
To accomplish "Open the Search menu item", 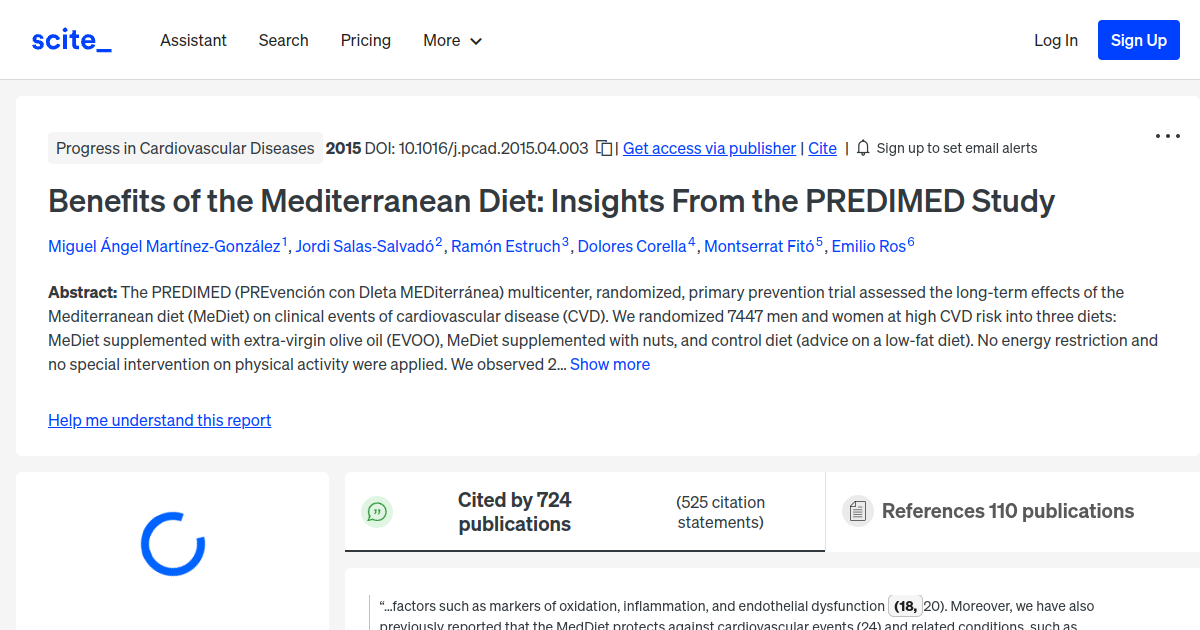I will 283,40.
